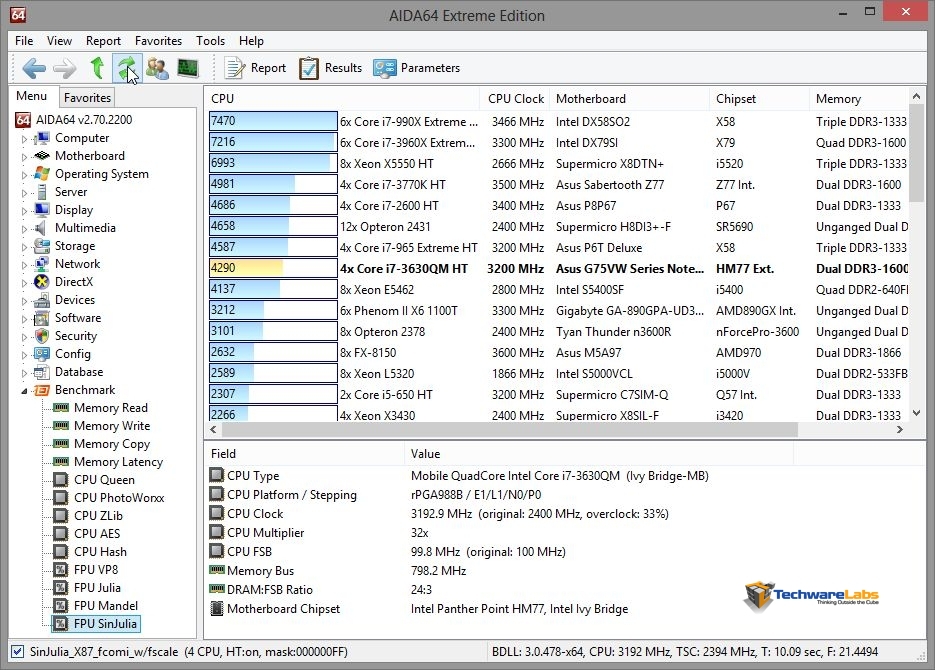Click the results list horizontal scrollbar
Screen dimensions: 935x670
coord(510,429)
